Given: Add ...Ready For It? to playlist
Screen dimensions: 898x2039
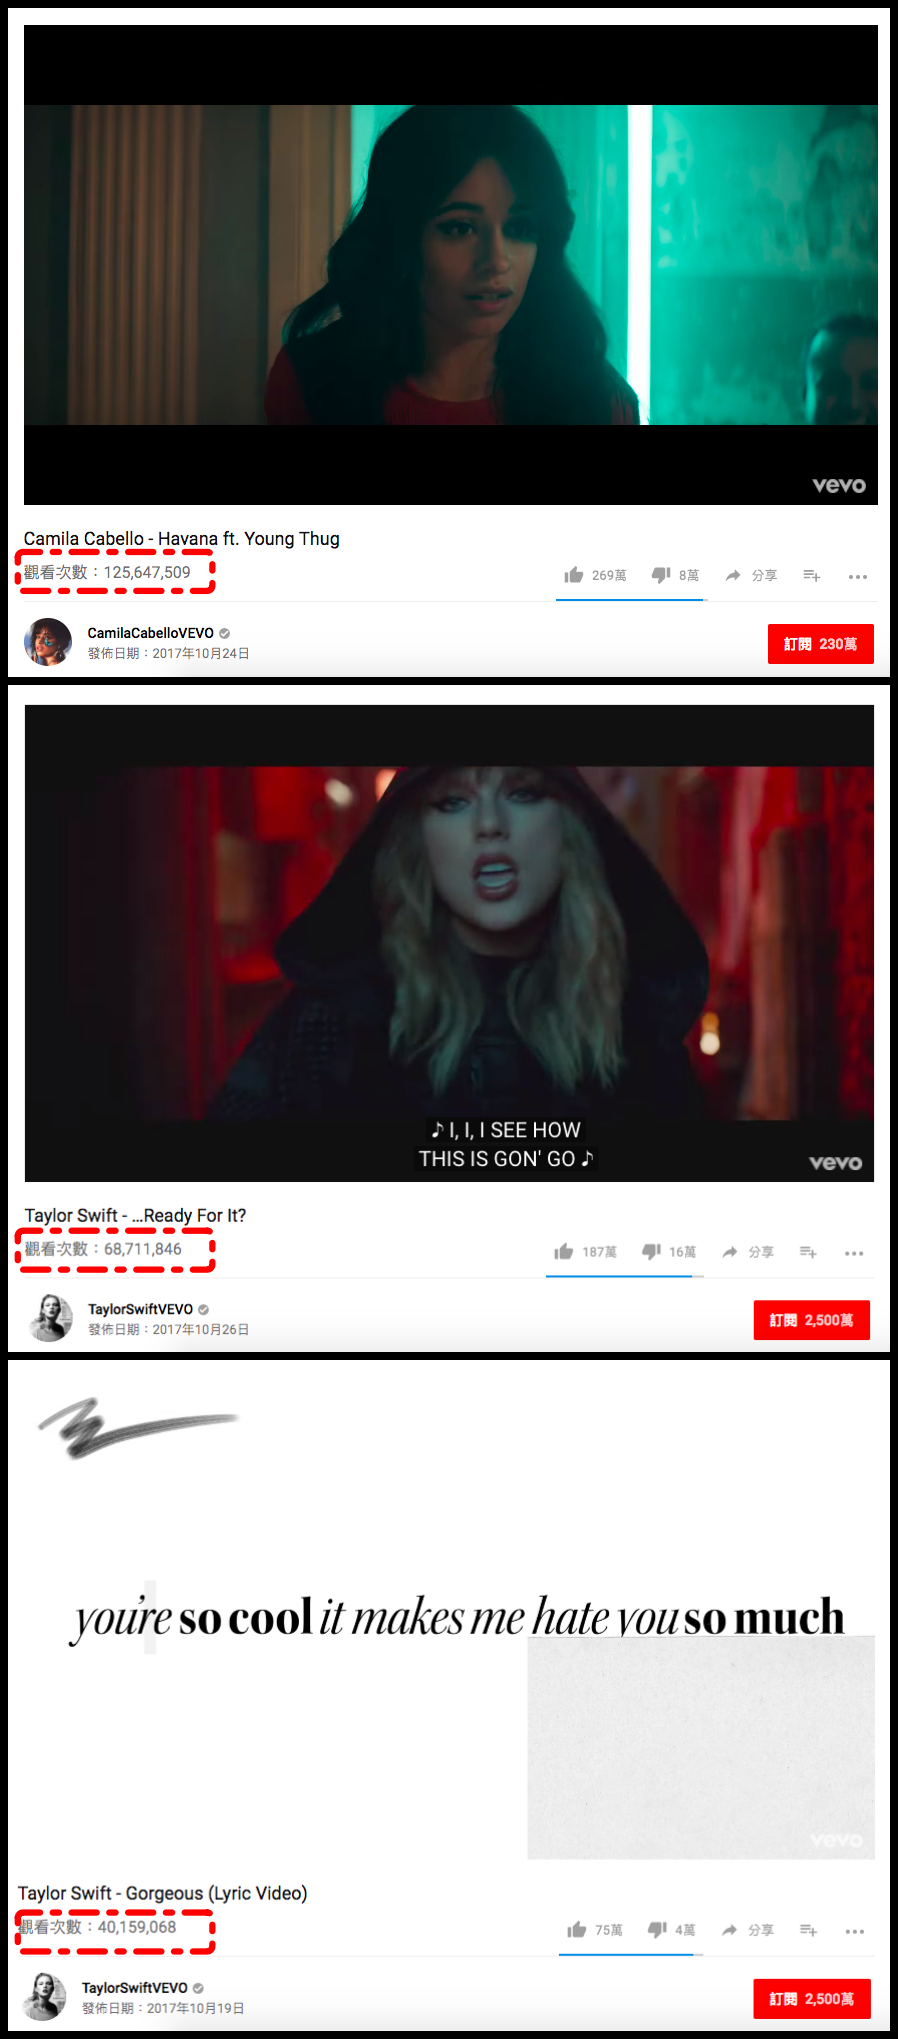Looking at the screenshot, I should pos(809,1252).
